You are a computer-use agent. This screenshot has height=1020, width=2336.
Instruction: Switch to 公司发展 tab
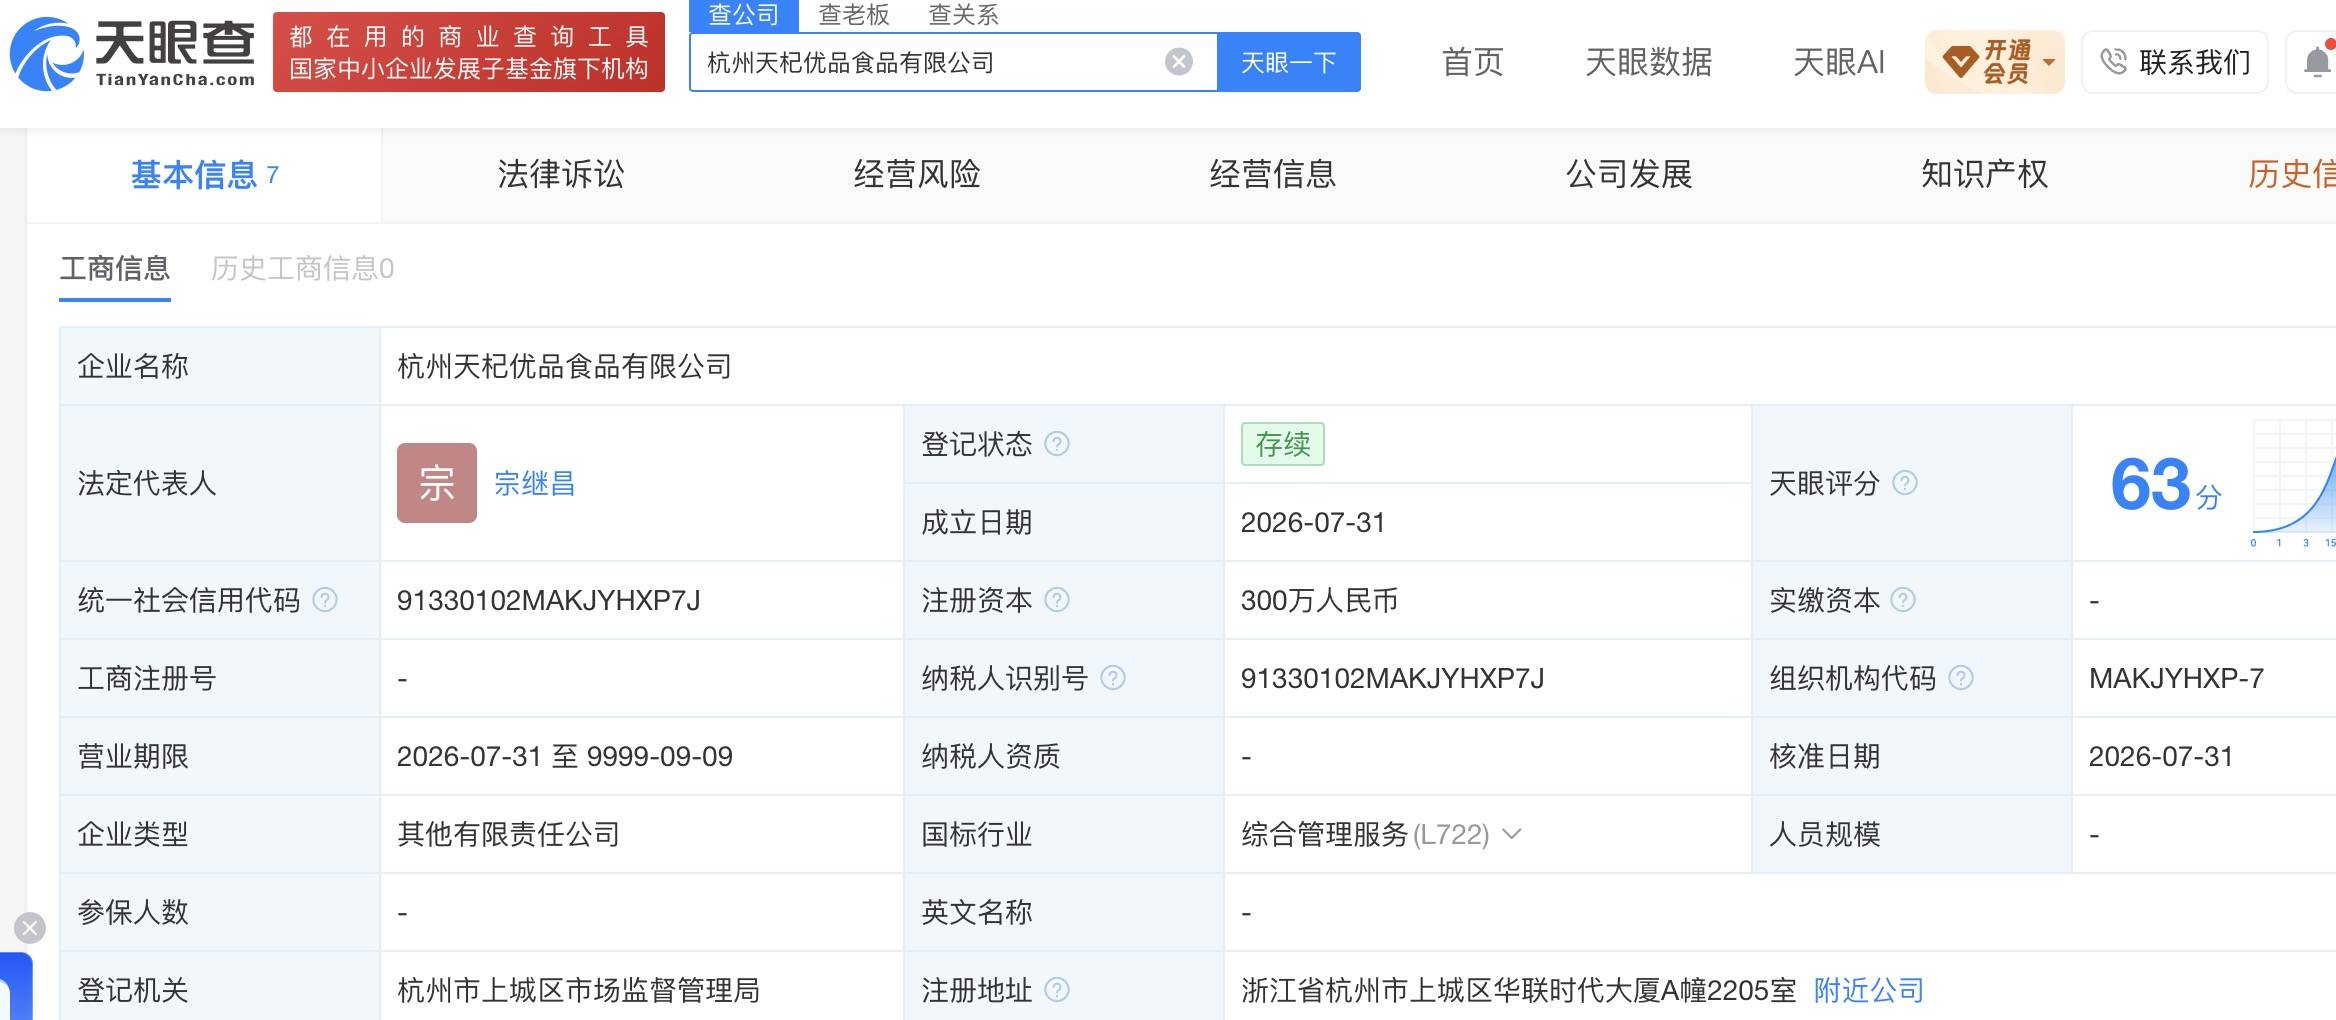(1629, 175)
